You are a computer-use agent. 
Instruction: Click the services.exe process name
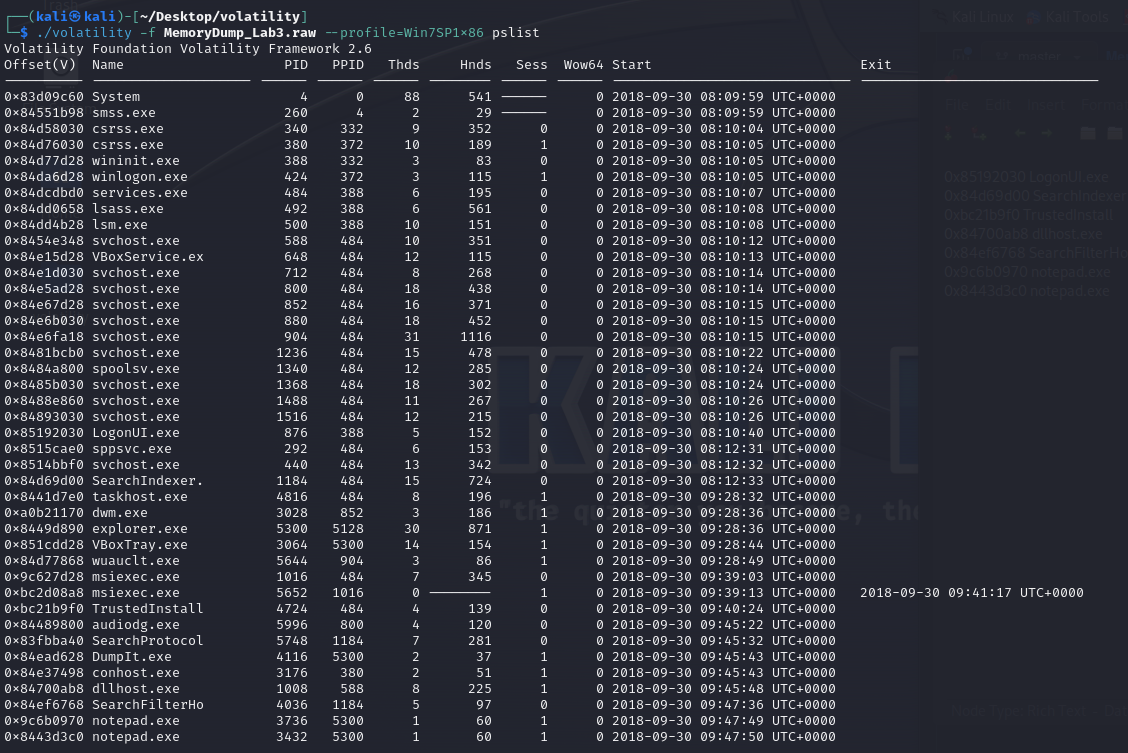coord(140,193)
